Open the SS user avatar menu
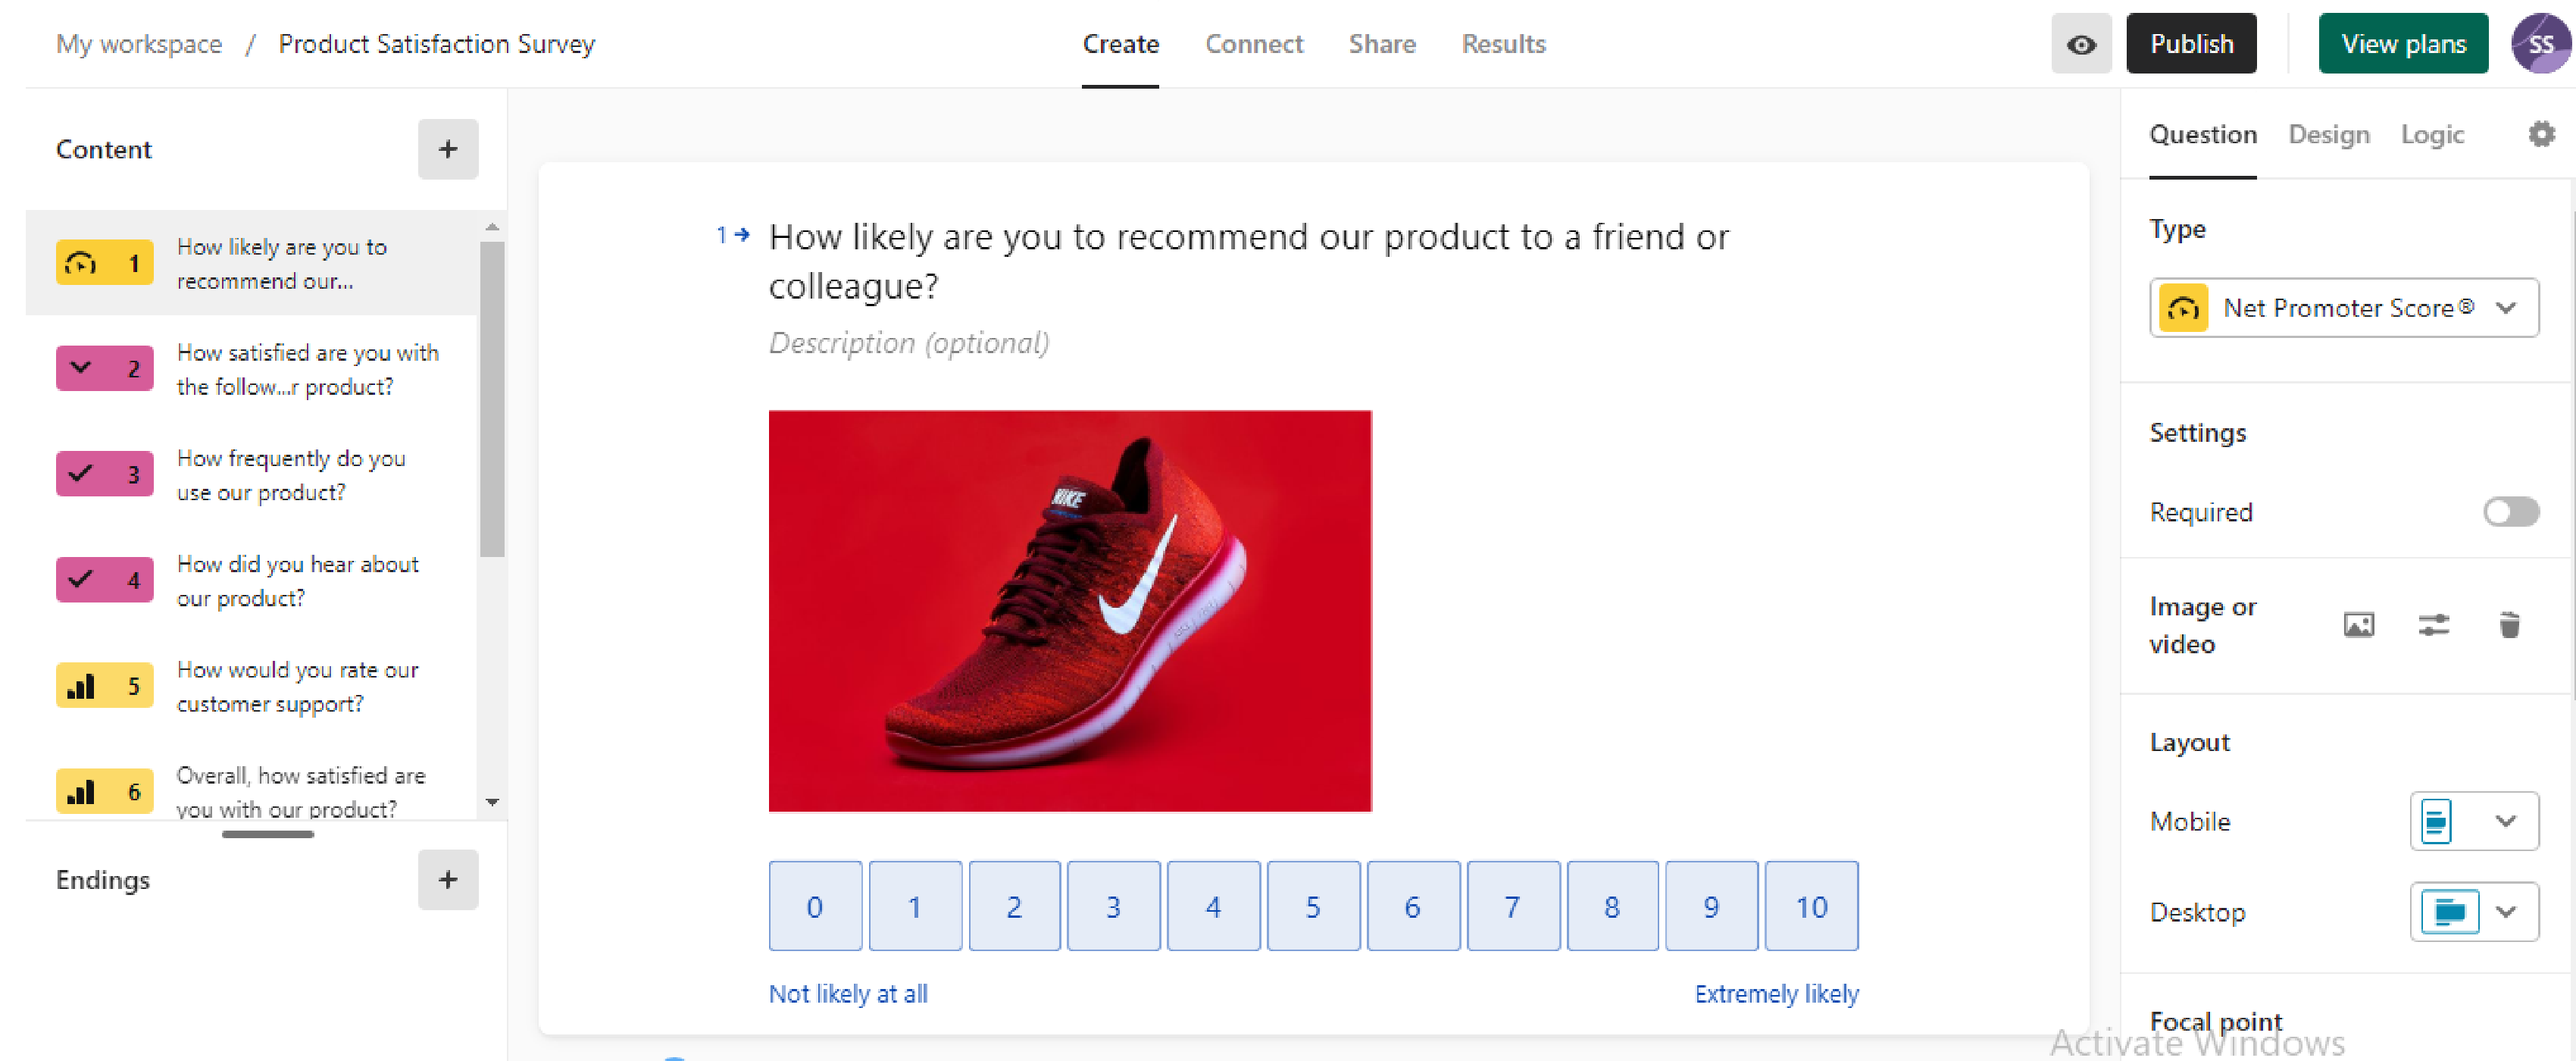 (2540, 44)
